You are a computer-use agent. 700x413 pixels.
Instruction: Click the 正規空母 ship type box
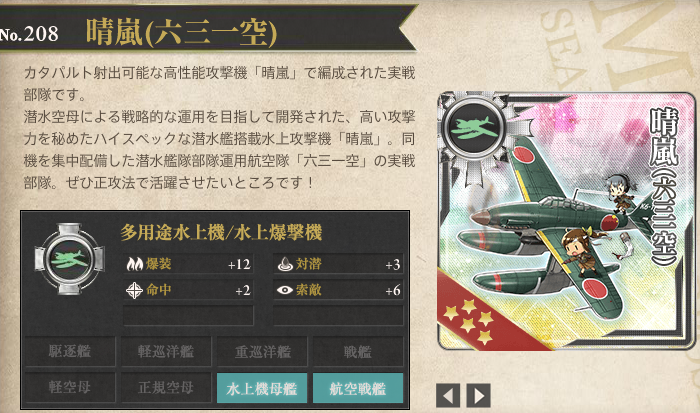click(x=166, y=388)
